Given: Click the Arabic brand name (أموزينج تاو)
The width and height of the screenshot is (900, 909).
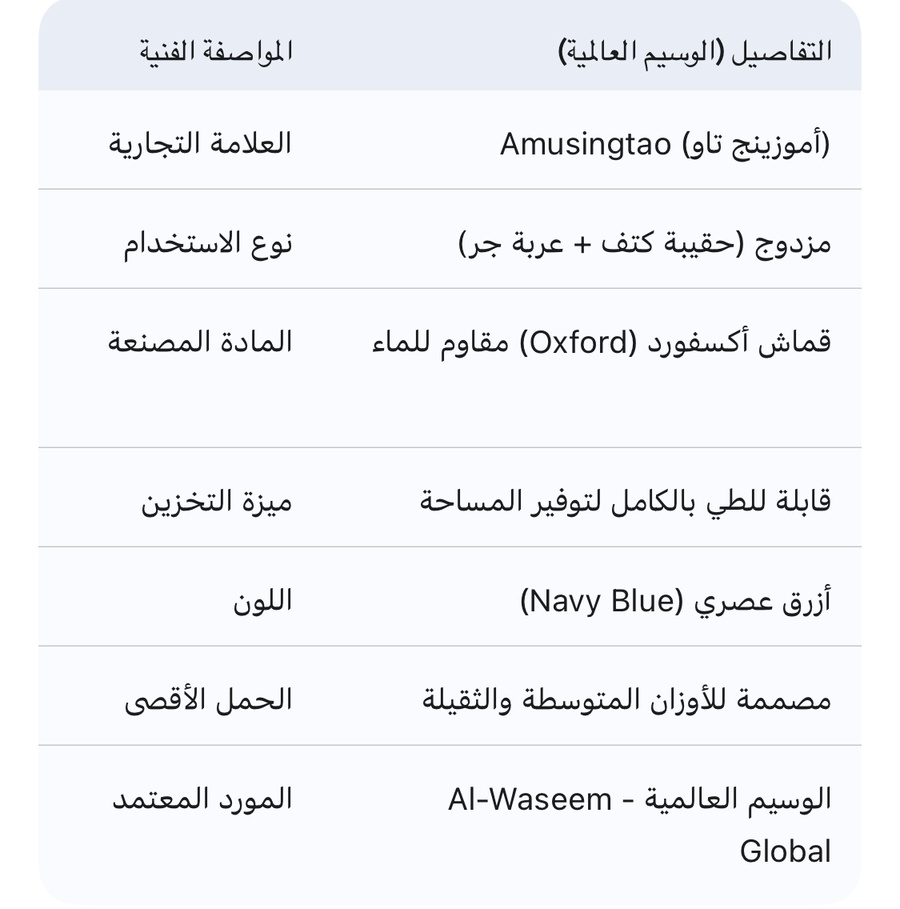Looking at the screenshot, I should point(755,145).
